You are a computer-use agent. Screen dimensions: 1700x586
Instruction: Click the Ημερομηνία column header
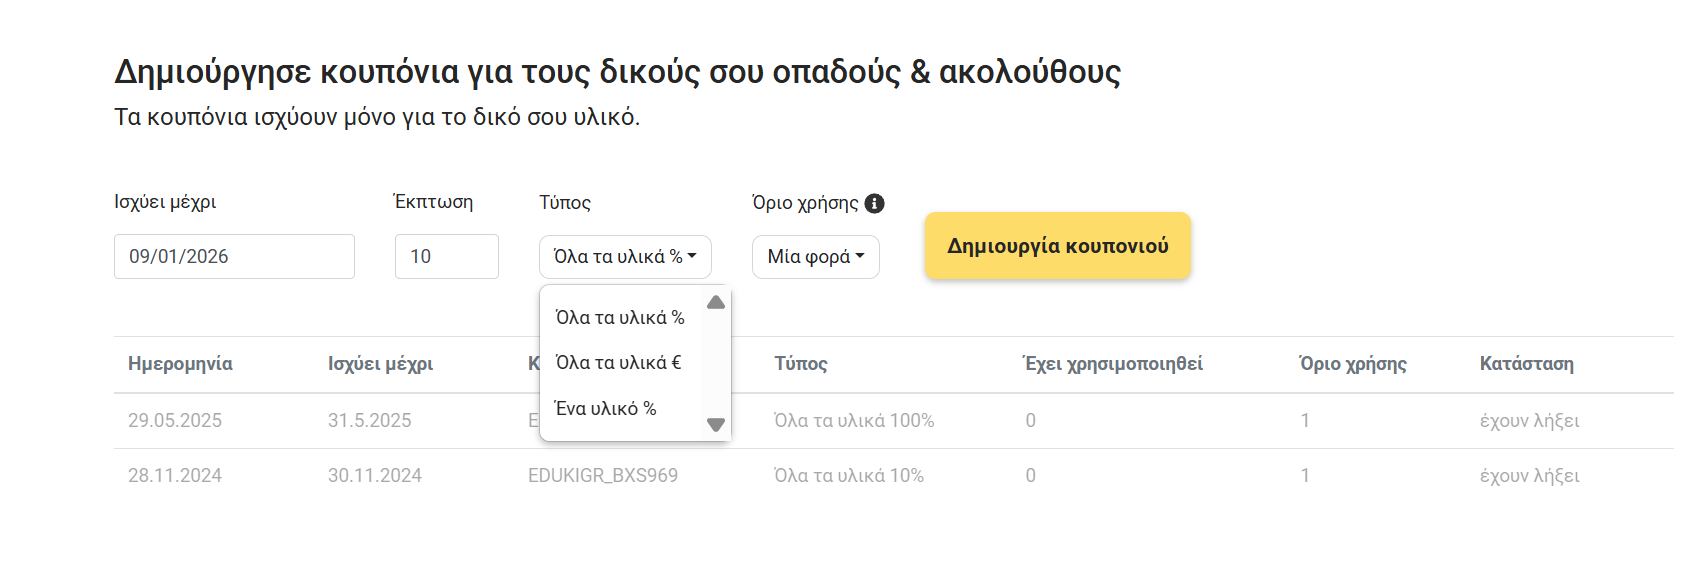180,364
